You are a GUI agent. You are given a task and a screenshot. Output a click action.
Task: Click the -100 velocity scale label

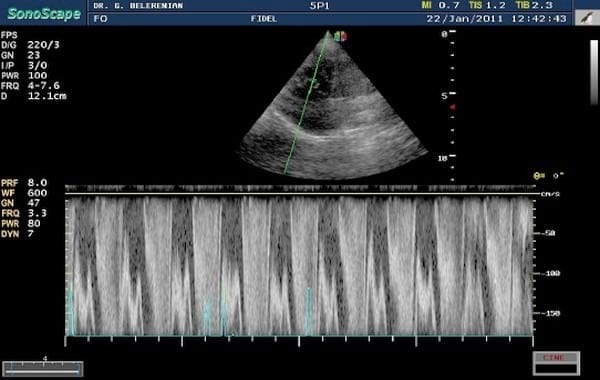point(550,273)
